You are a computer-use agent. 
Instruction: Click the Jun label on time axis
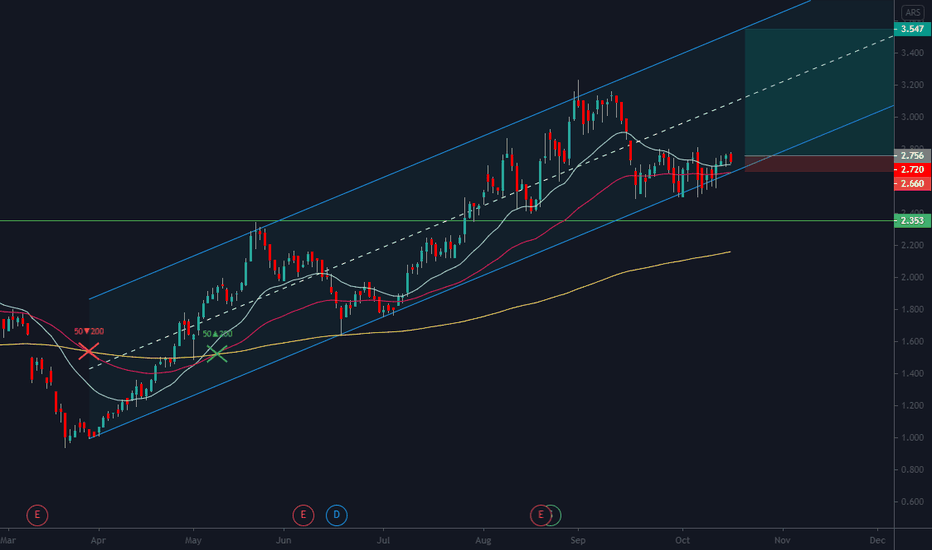point(284,540)
